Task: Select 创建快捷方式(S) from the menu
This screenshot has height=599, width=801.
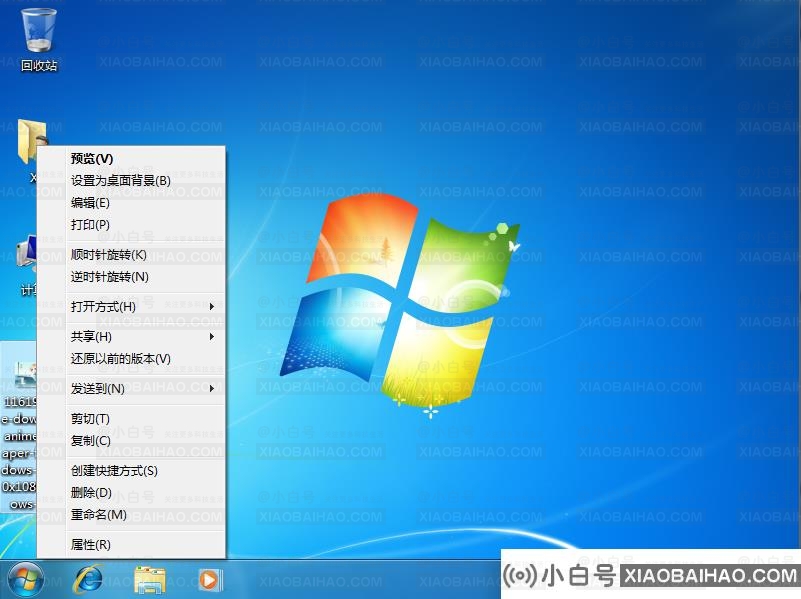Action: [x=132, y=471]
